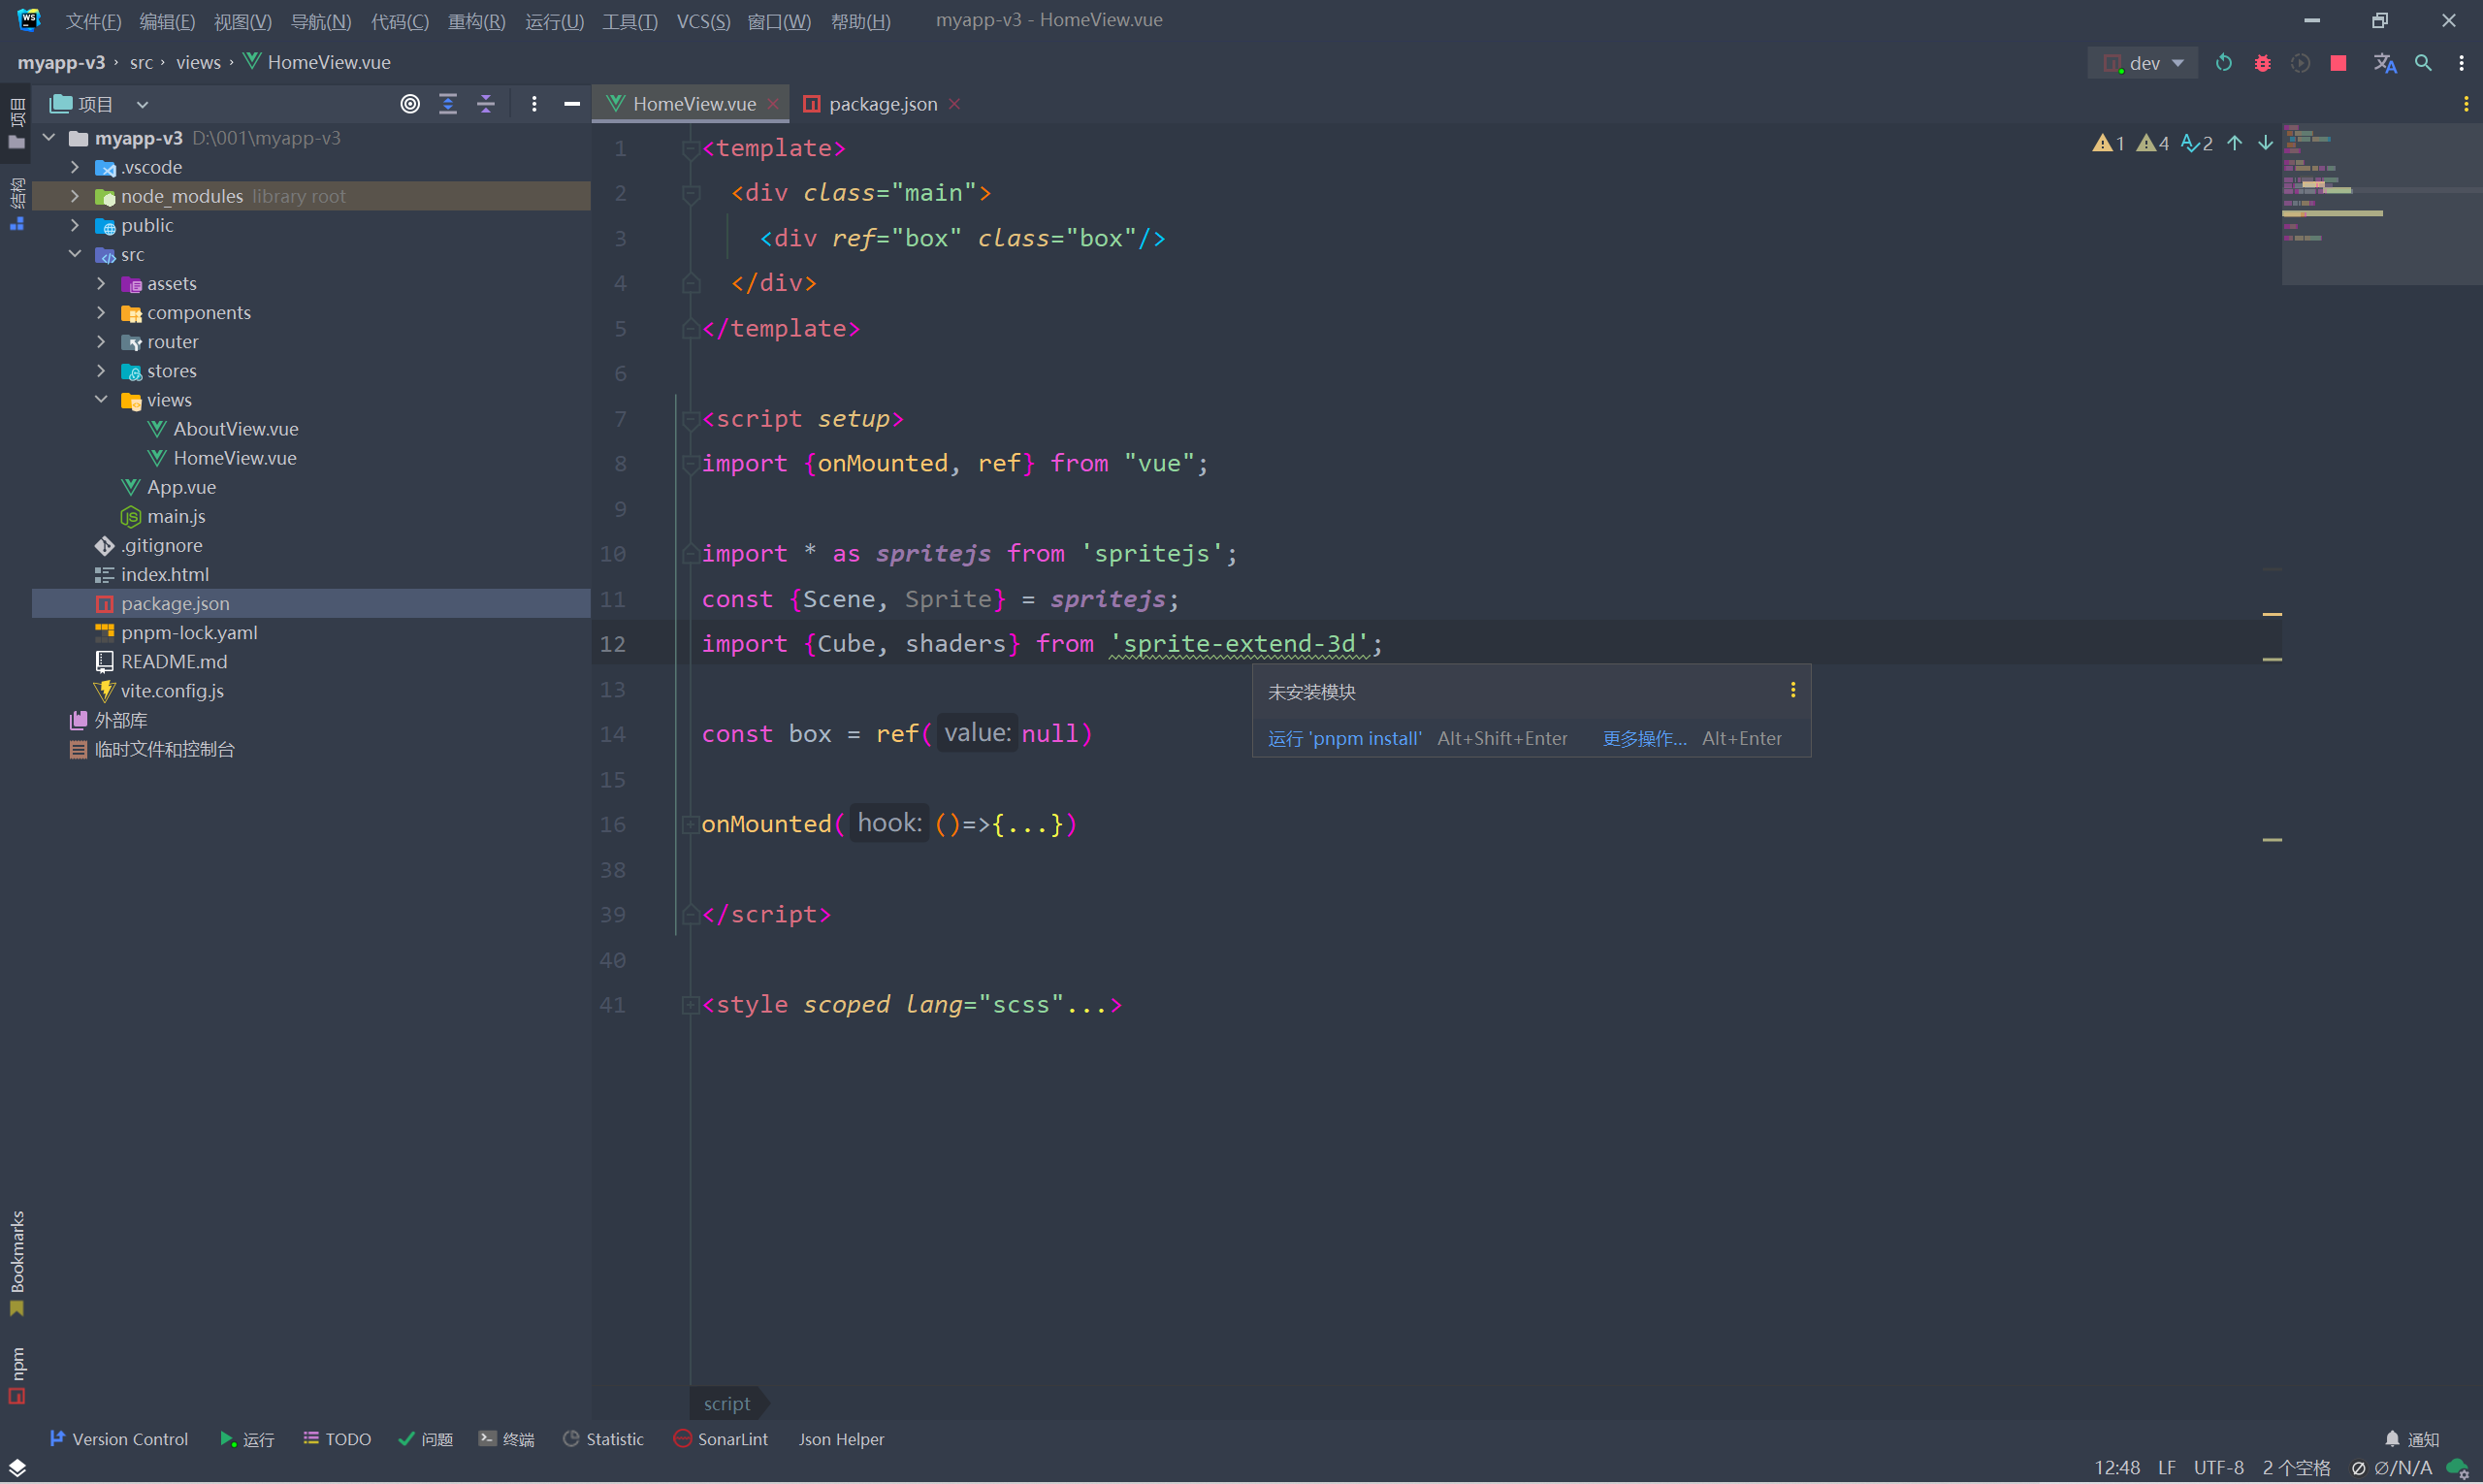The image size is (2483, 1484).
Task: Start debugging with the bug icon
Action: pyautogui.click(x=2263, y=62)
